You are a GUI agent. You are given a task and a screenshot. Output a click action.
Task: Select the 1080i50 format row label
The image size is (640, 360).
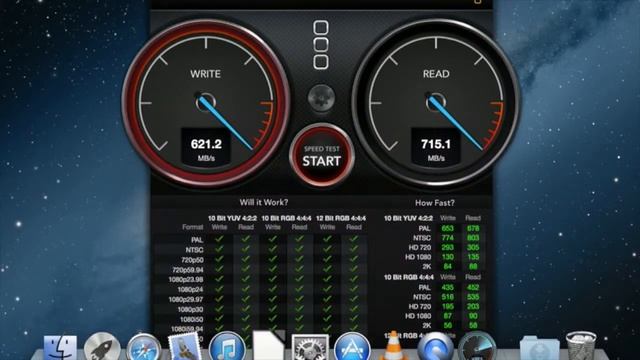(191, 319)
